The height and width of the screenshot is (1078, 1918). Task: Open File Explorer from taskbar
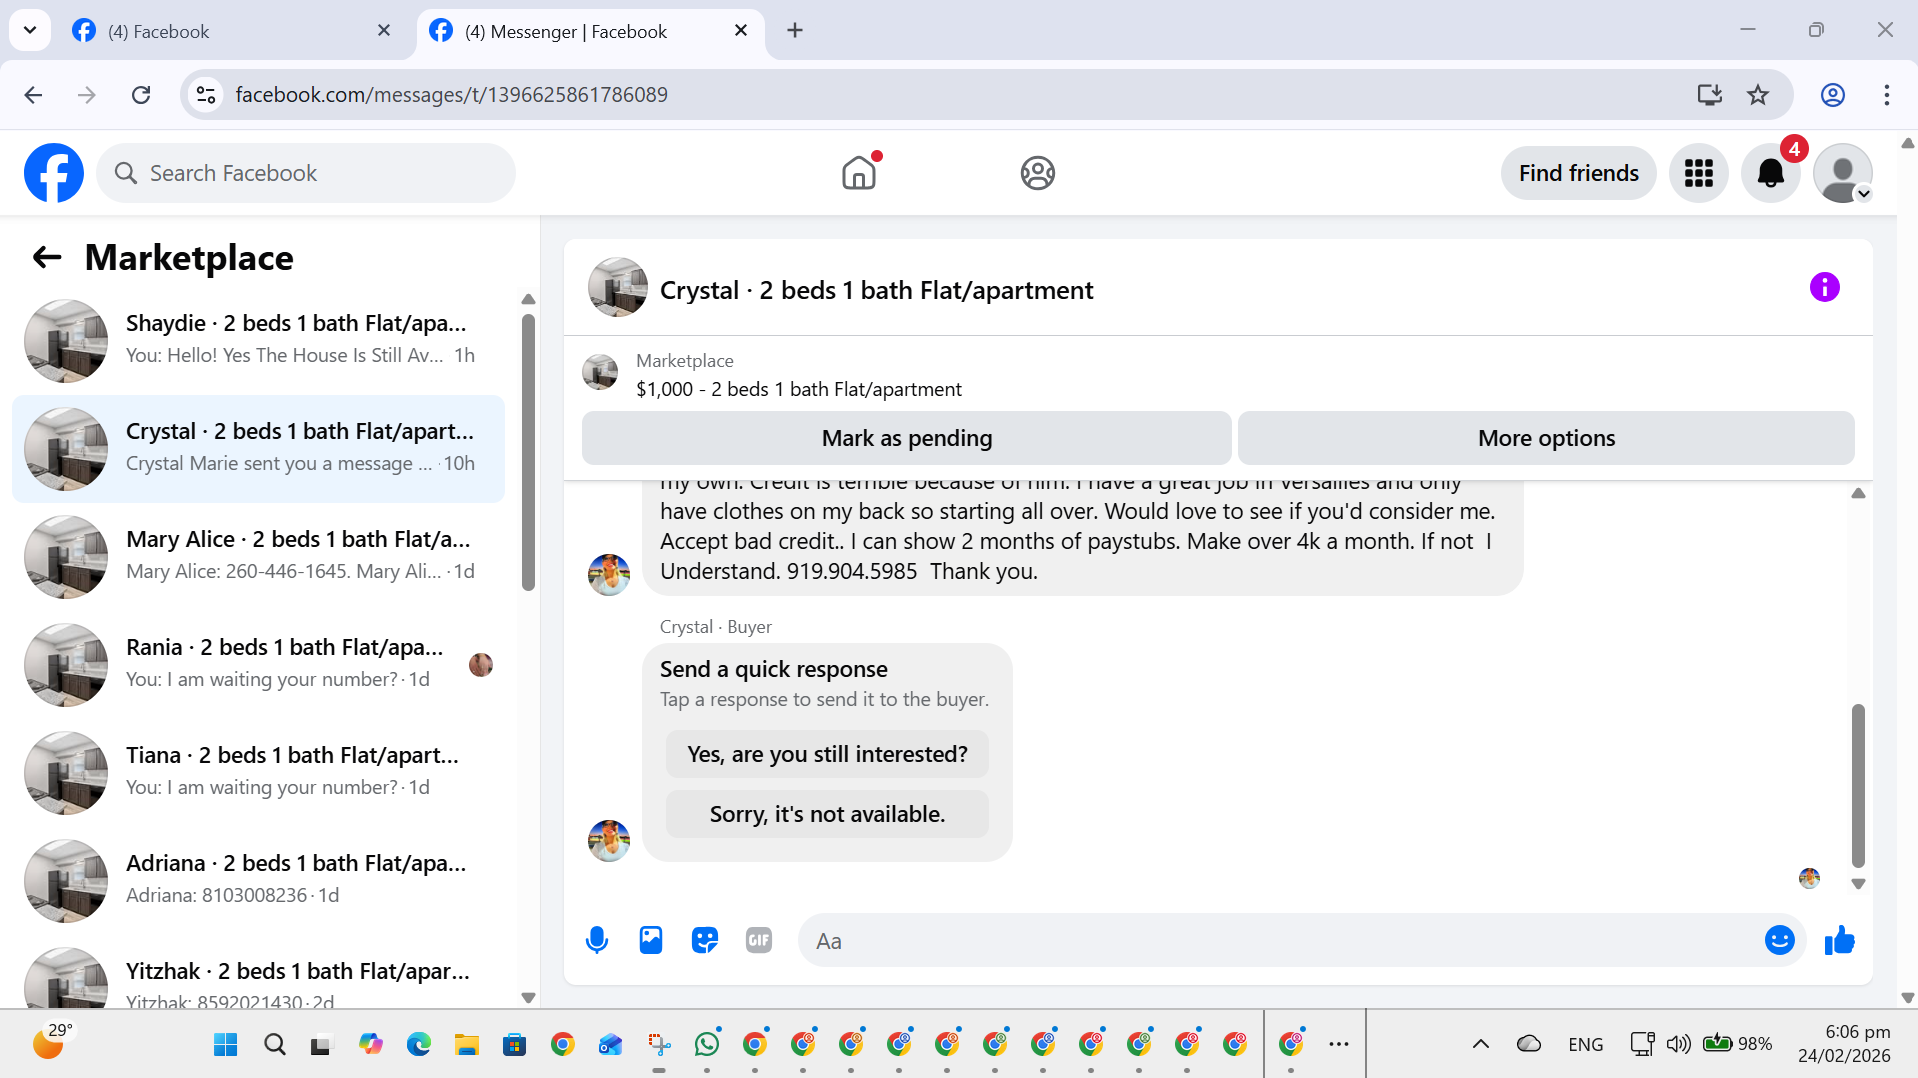467,1044
